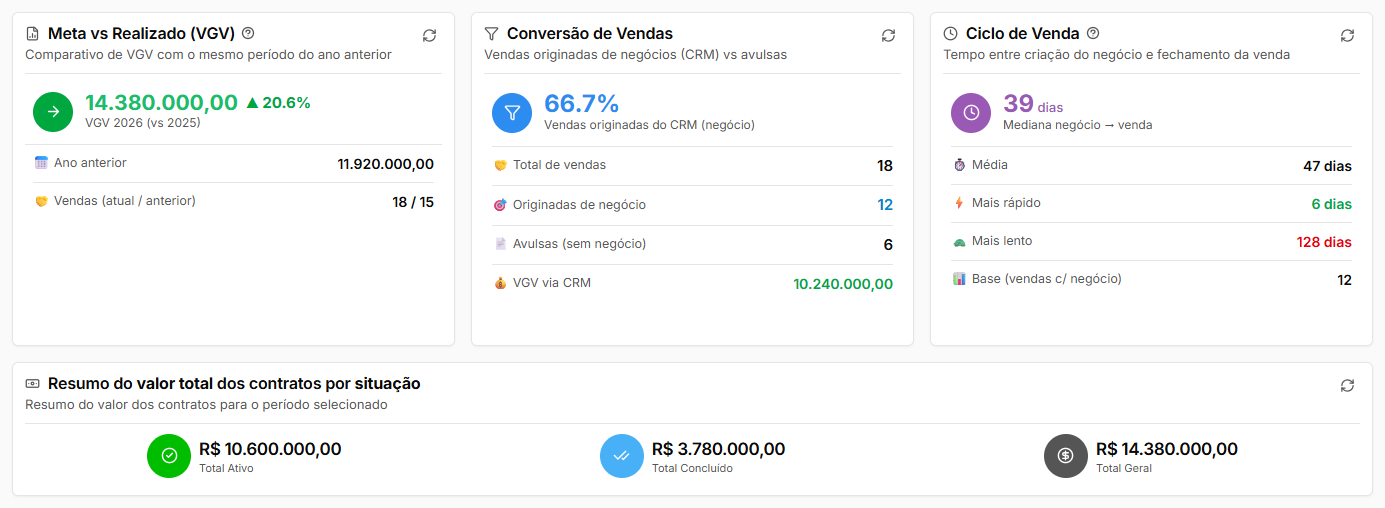Click the dark dollar circle icon for Total Geral

pos(1065,456)
